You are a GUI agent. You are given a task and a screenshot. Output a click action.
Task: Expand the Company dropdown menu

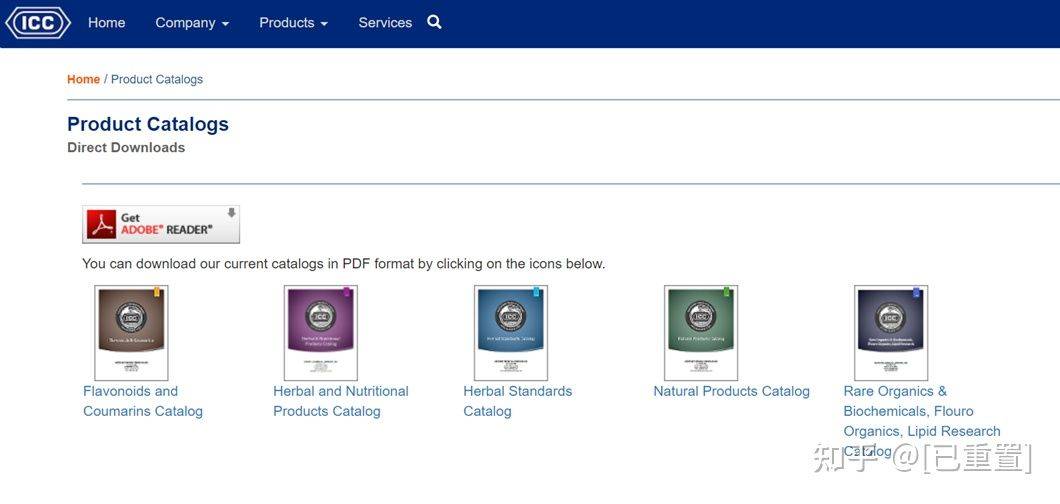(192, 22)
